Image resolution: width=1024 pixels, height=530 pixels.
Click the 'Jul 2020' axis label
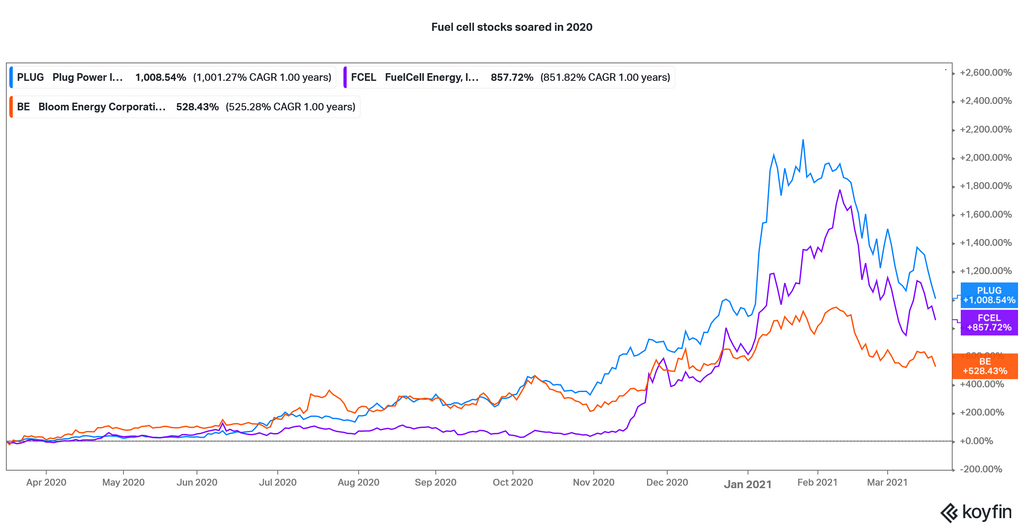tap(277, 483)
